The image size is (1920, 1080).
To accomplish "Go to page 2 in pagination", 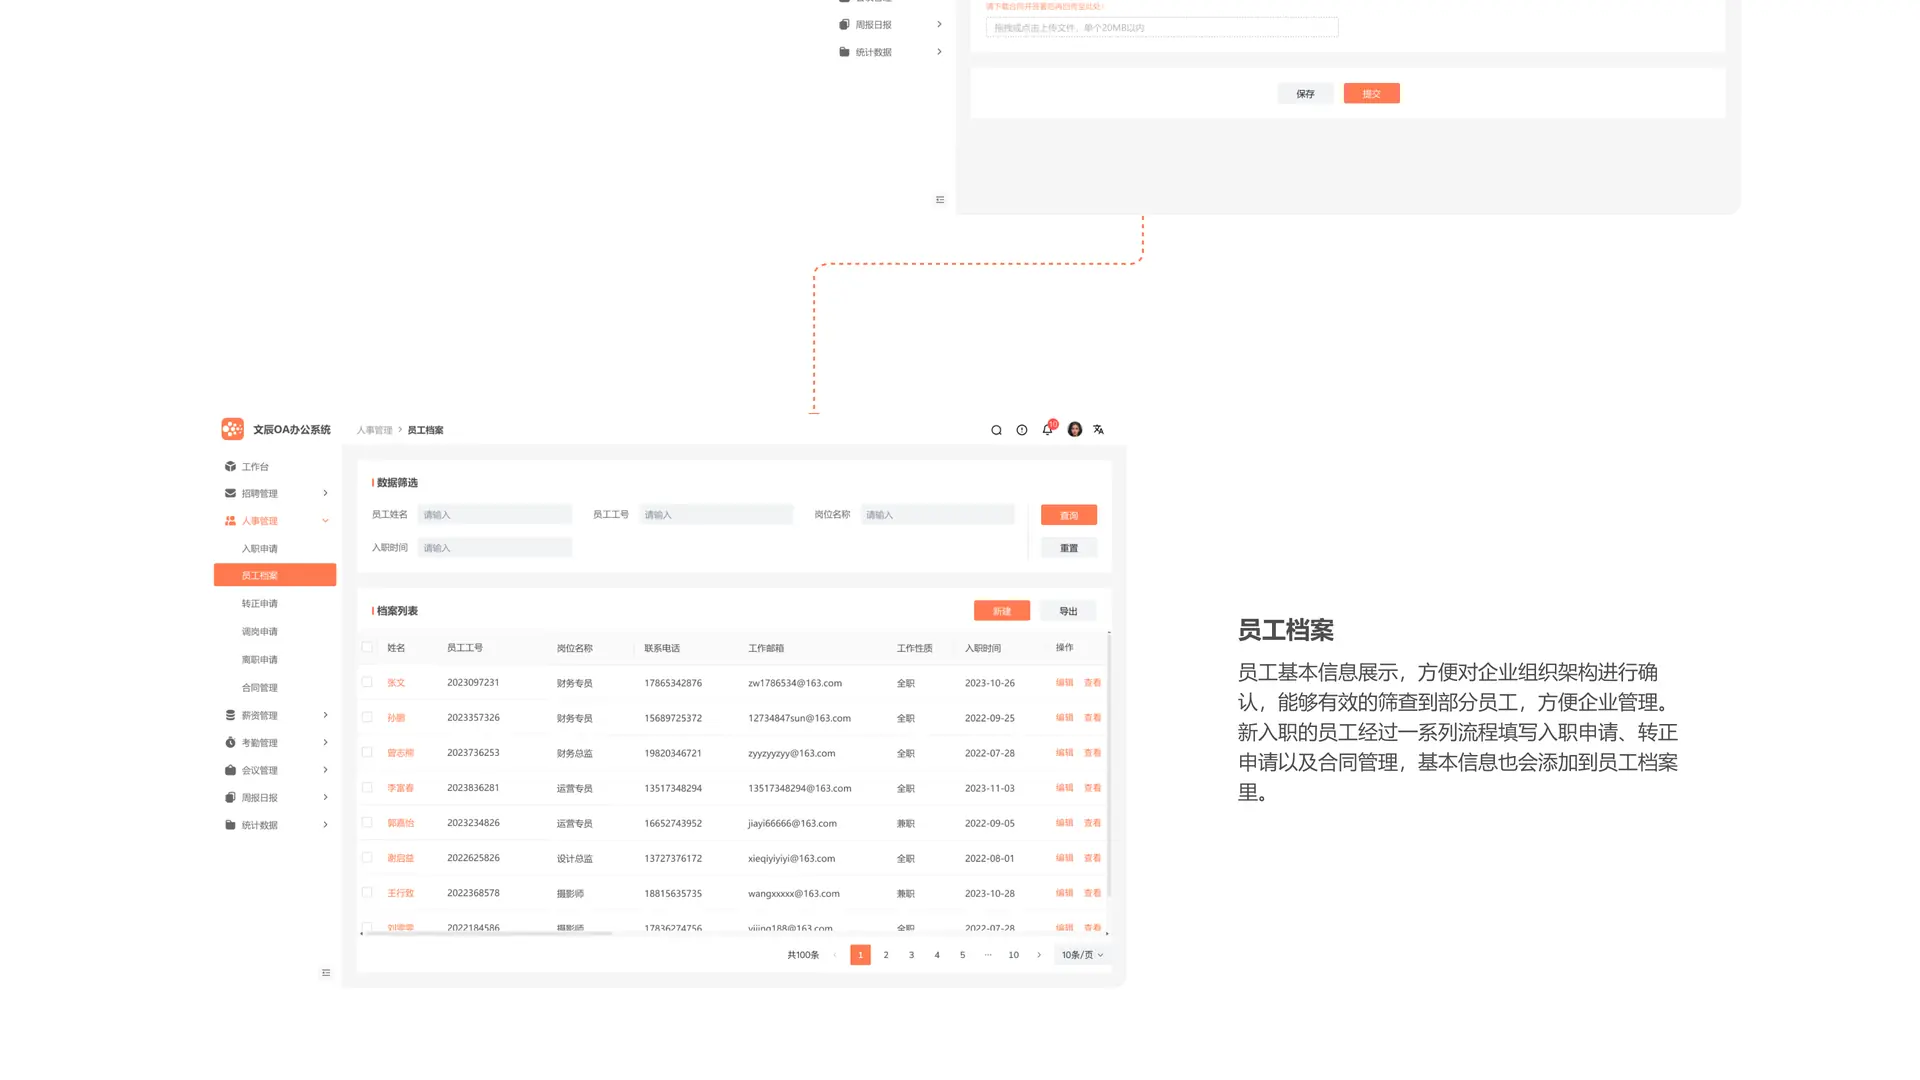I will (886, 955).
